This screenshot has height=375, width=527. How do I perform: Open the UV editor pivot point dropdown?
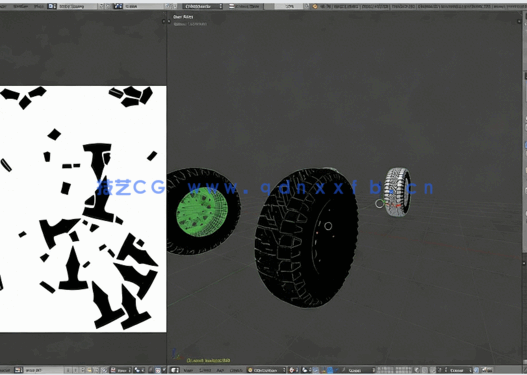(x=139, y=370)
